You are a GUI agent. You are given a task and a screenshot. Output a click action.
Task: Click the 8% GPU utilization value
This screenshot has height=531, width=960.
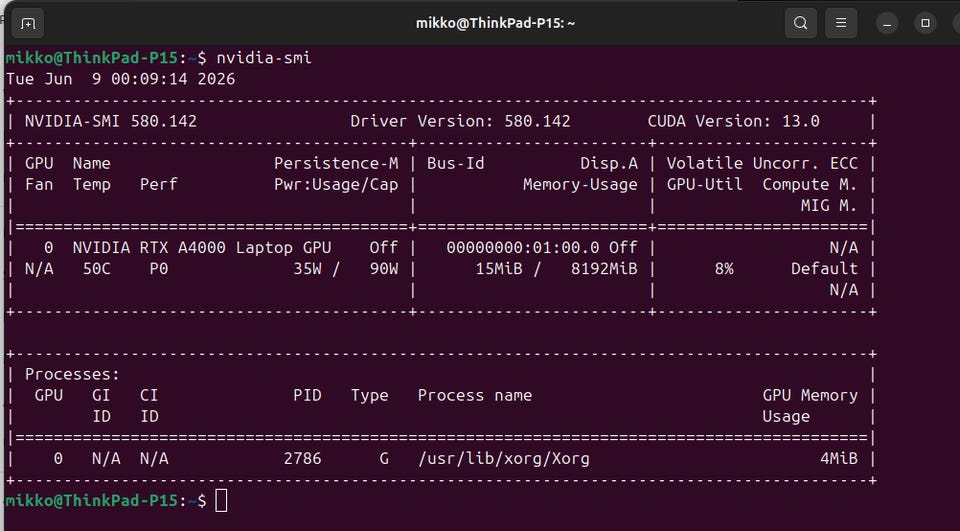pos(724,269)
